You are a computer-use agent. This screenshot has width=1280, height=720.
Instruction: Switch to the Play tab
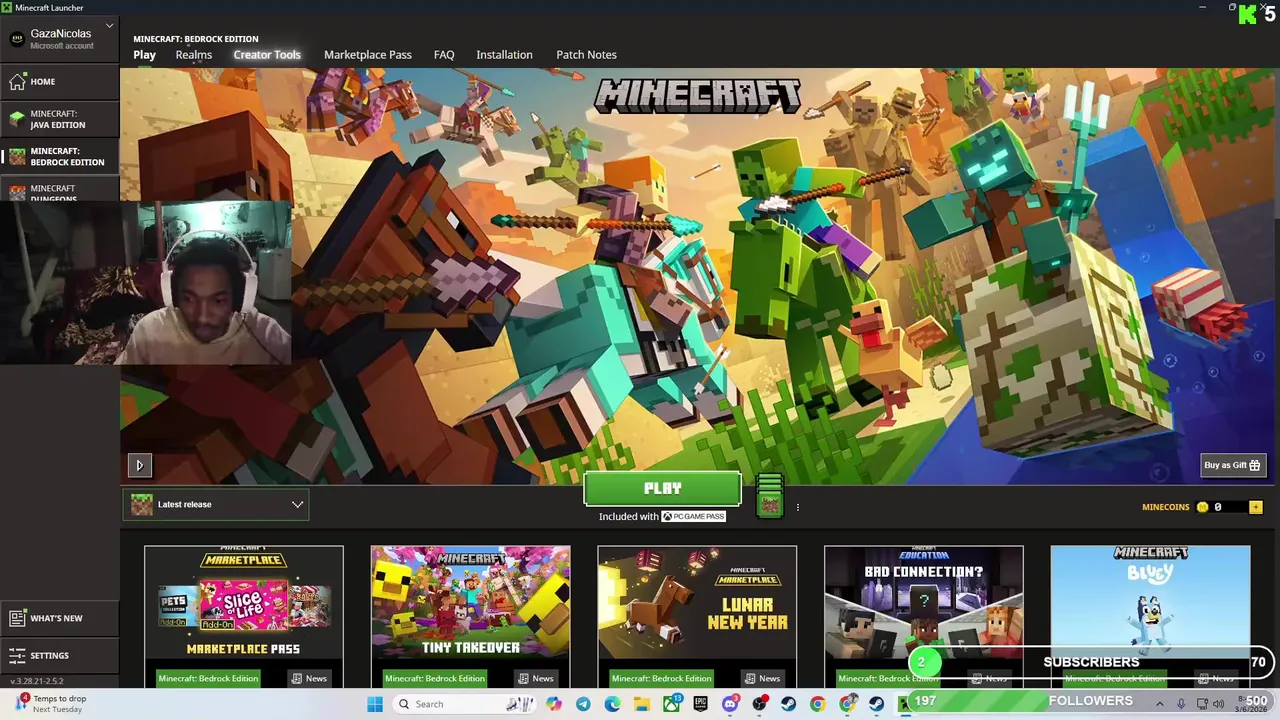coord(144,55)
